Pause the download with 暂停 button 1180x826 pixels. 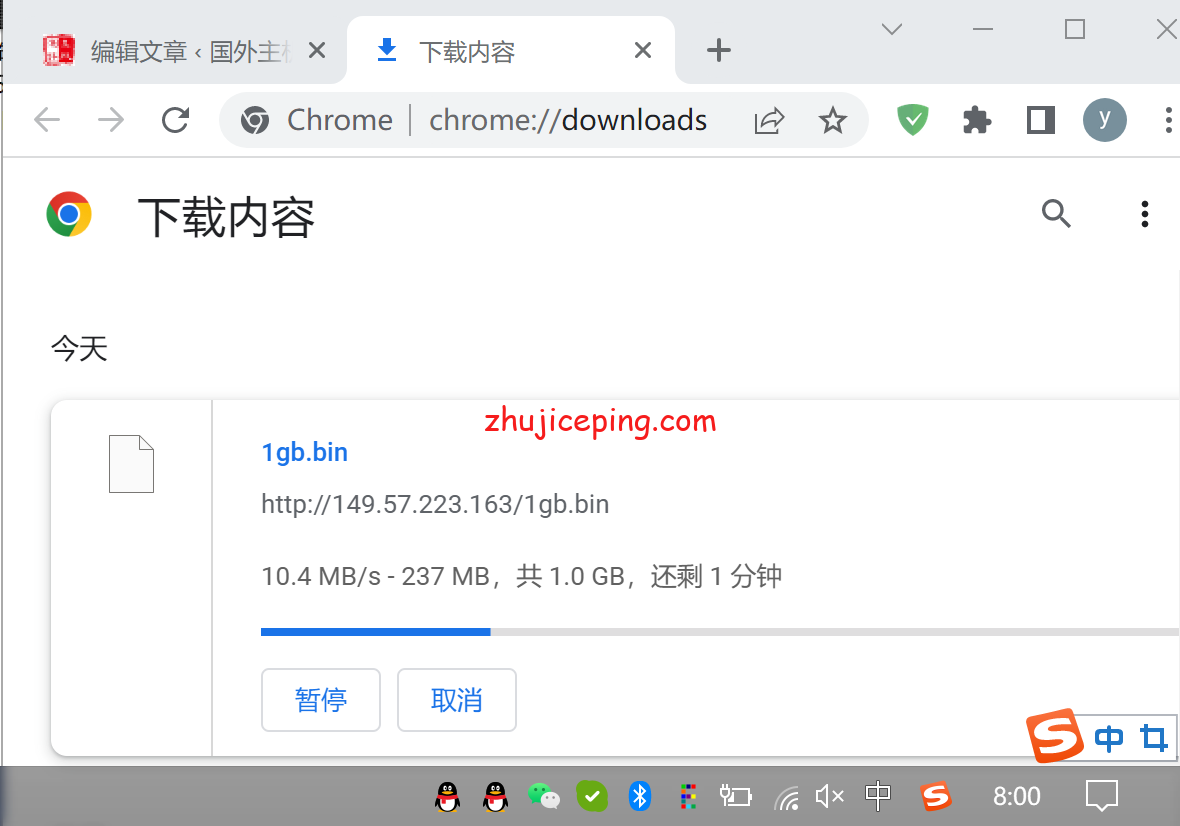321,700
